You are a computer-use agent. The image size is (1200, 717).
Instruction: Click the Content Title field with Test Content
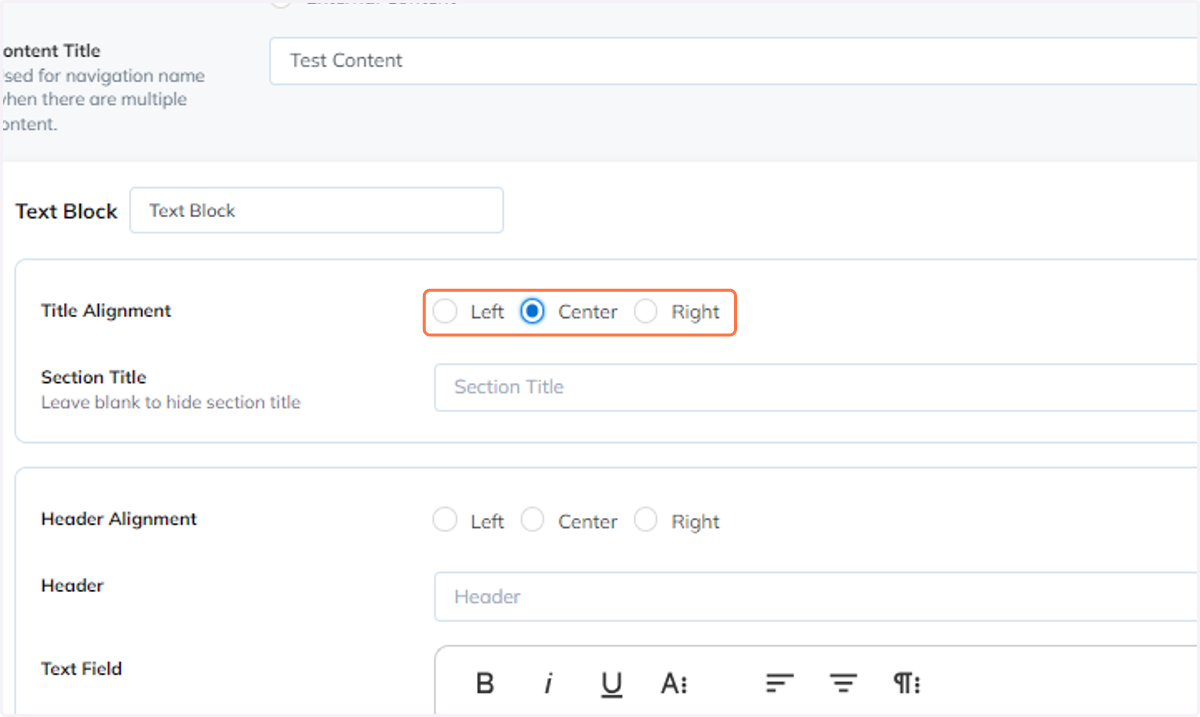coord(734,61)
